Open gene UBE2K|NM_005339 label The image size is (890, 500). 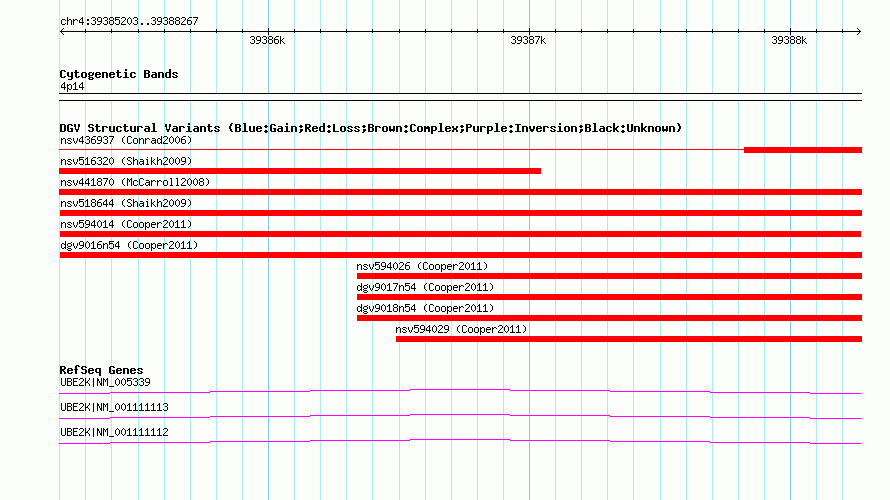click(x=106, y=383)
